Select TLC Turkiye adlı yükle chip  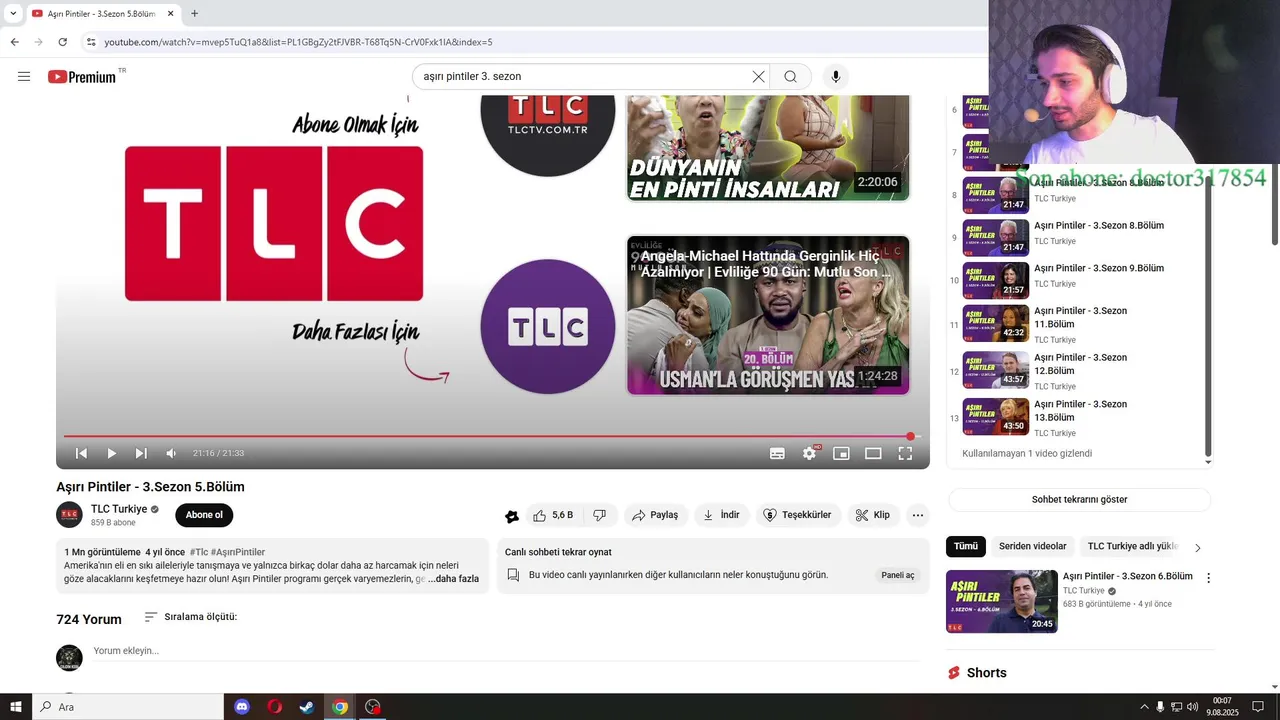(x=1132, y=546)
